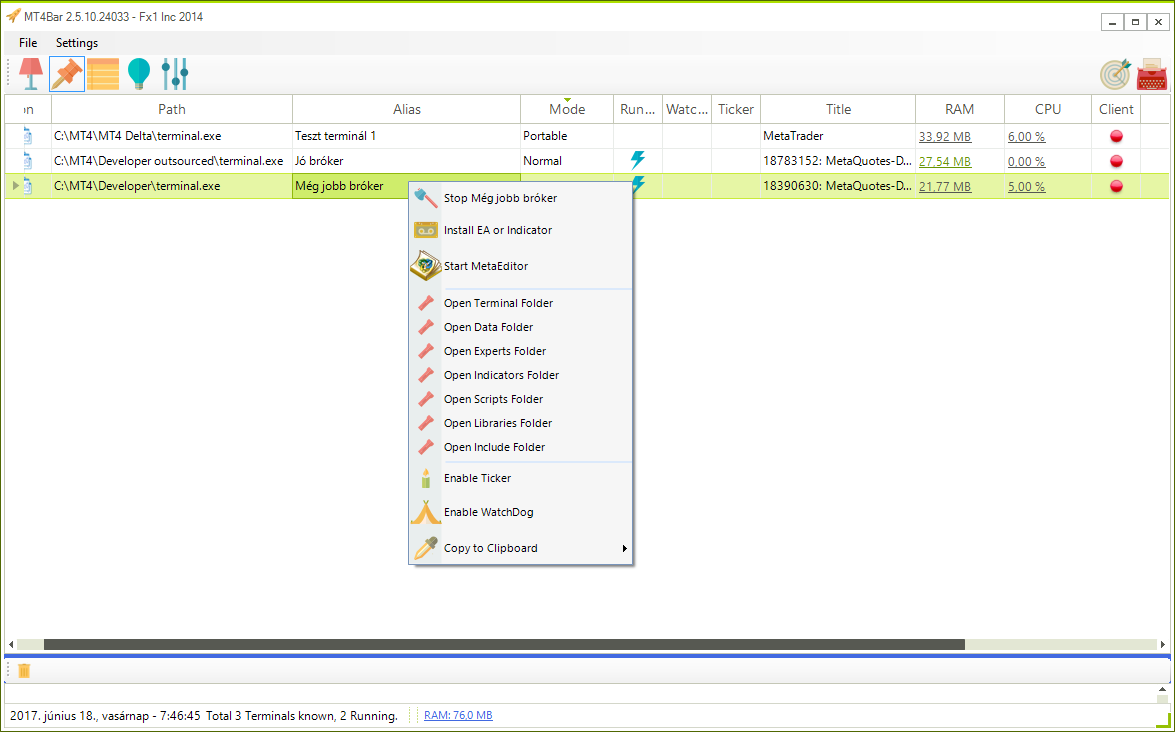Open the sliders settings toolbar icon
The width and height of the screenshot is (1175, 732).
point(175,74)
